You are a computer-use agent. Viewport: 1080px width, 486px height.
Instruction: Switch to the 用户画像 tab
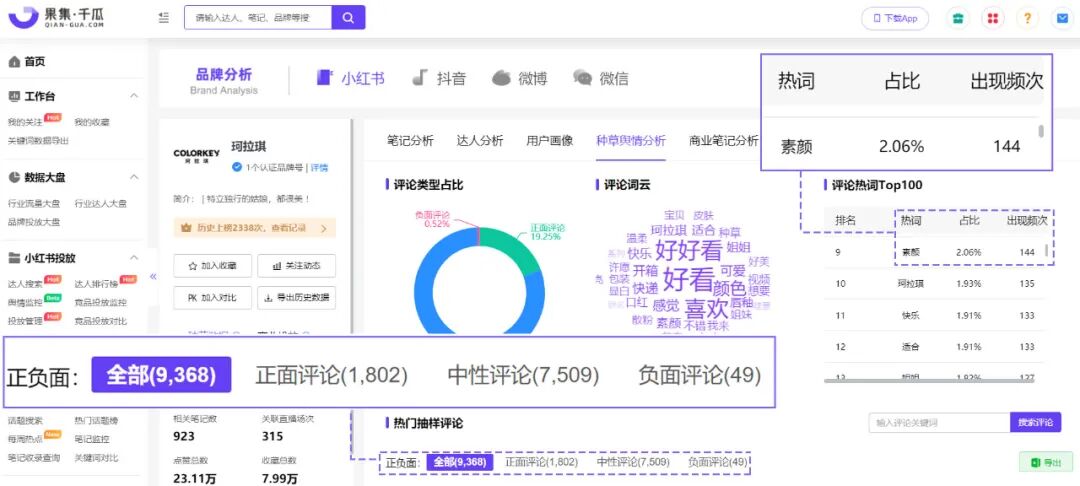click(x=550, y=140)
